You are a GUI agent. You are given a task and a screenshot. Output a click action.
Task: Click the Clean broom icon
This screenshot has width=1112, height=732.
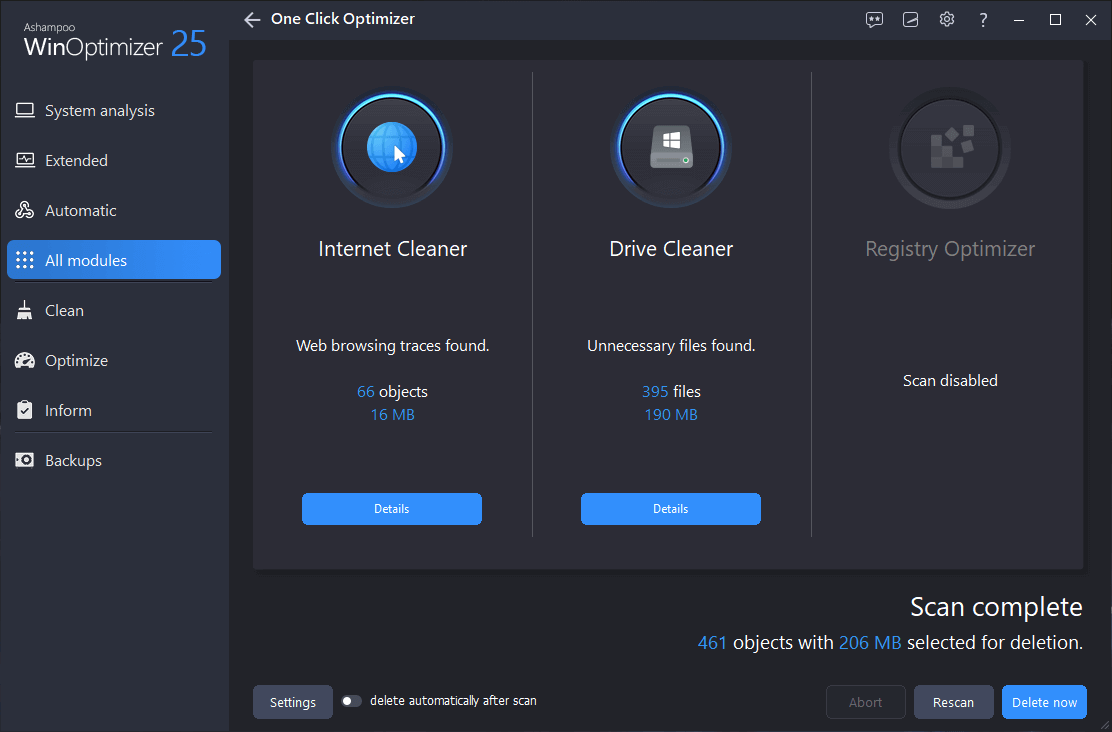tap(25, 310)
